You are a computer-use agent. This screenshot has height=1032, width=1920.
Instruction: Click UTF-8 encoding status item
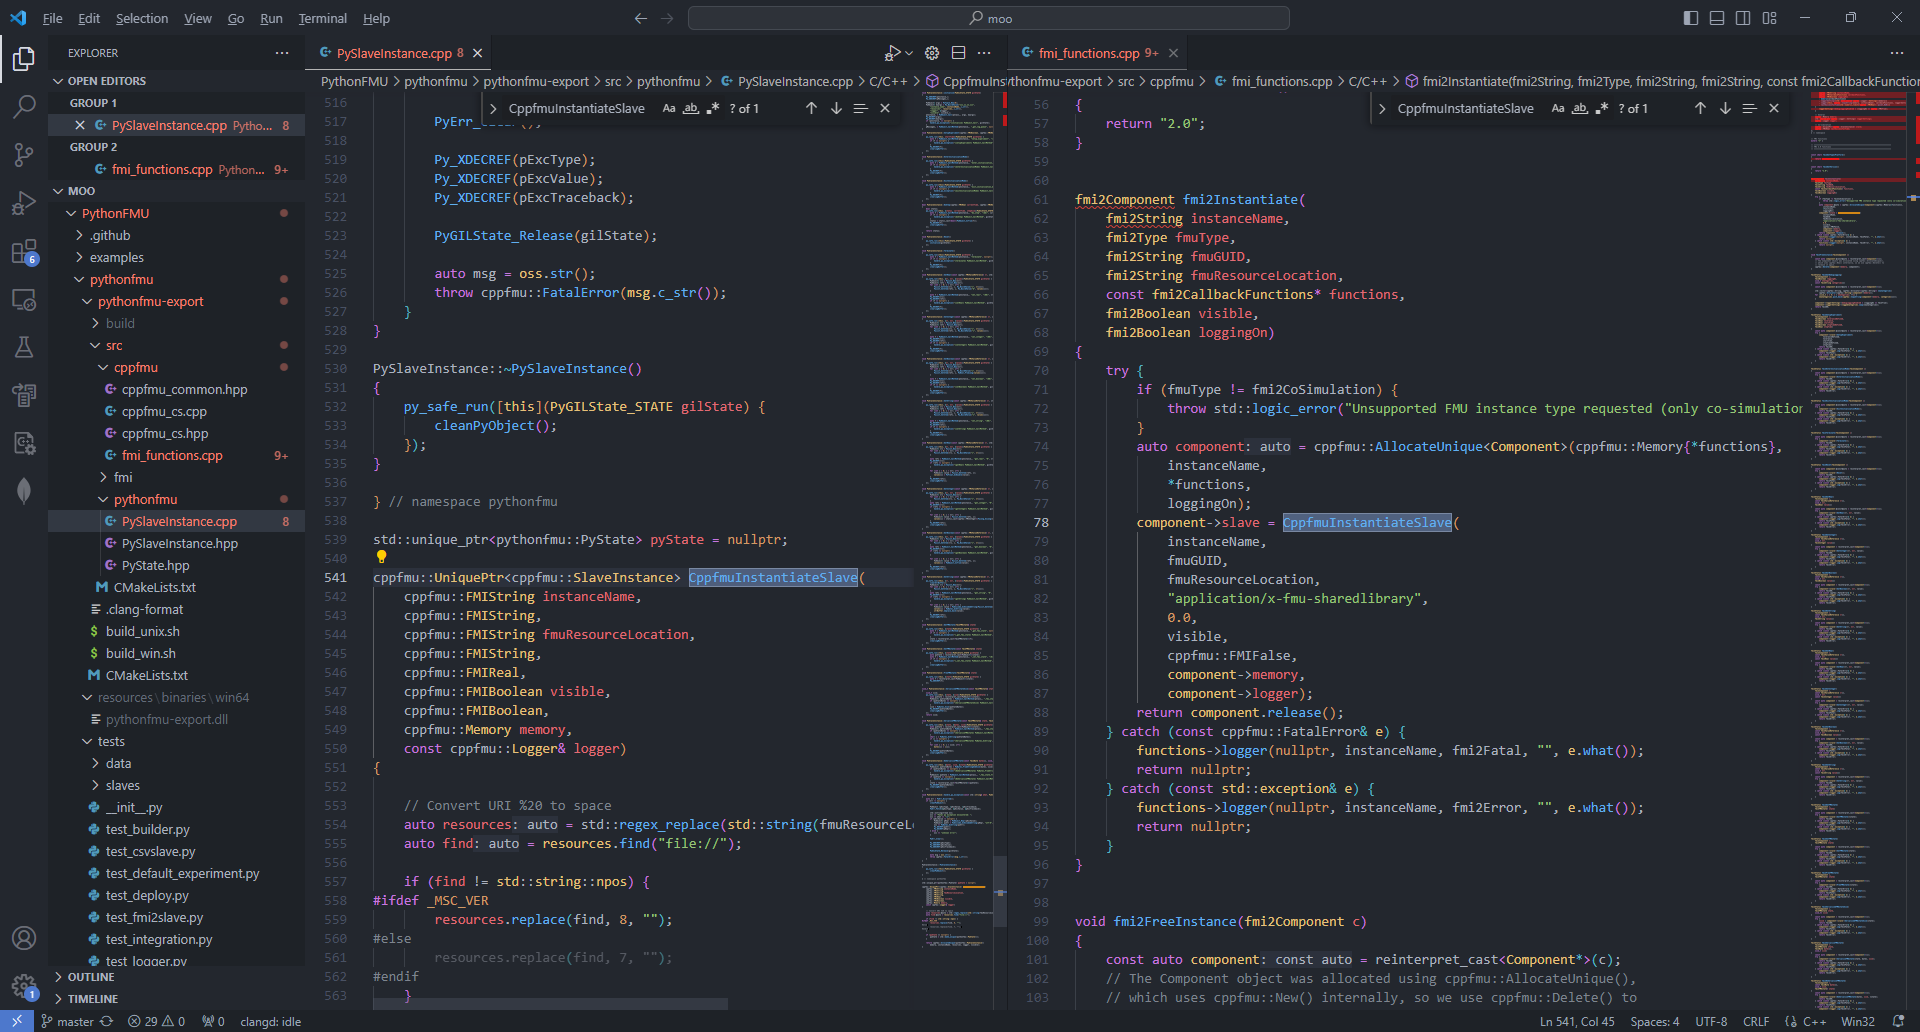[1711, 1021]
